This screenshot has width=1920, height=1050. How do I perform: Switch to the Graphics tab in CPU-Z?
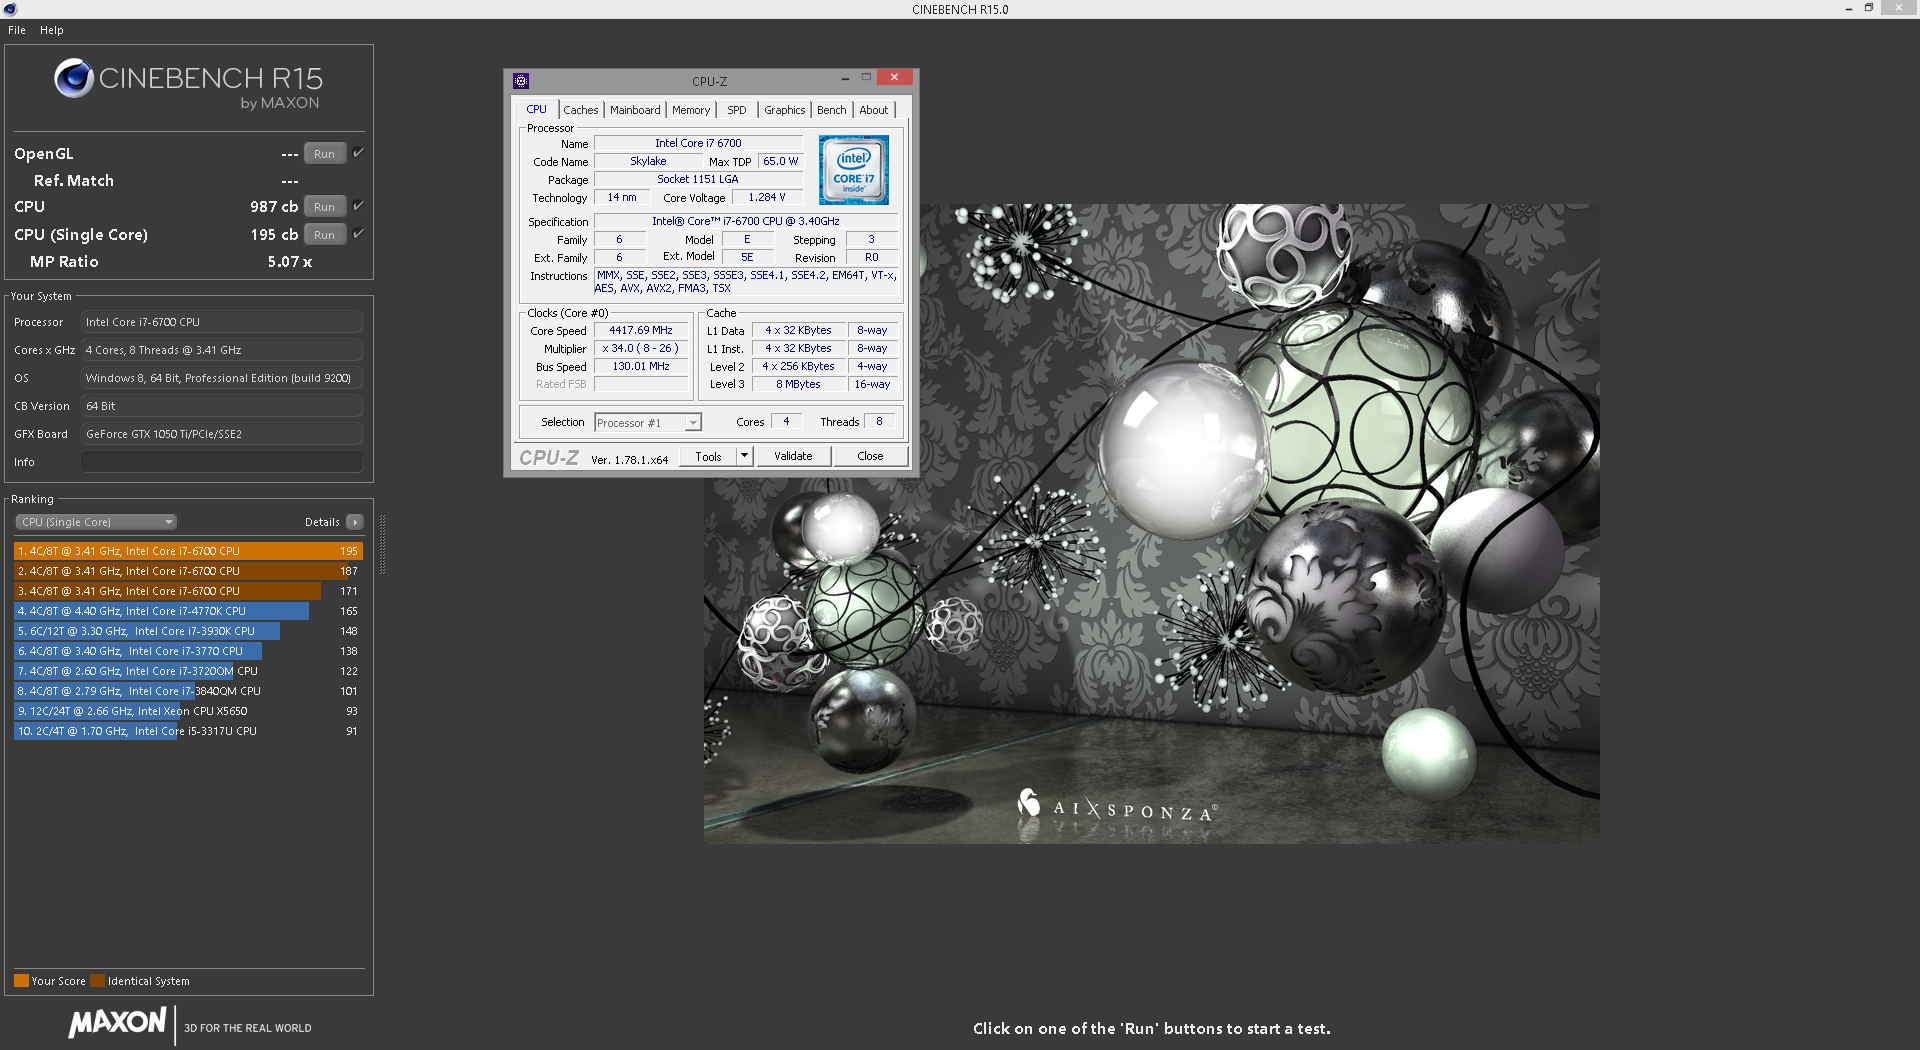click(x=785, y=110)
